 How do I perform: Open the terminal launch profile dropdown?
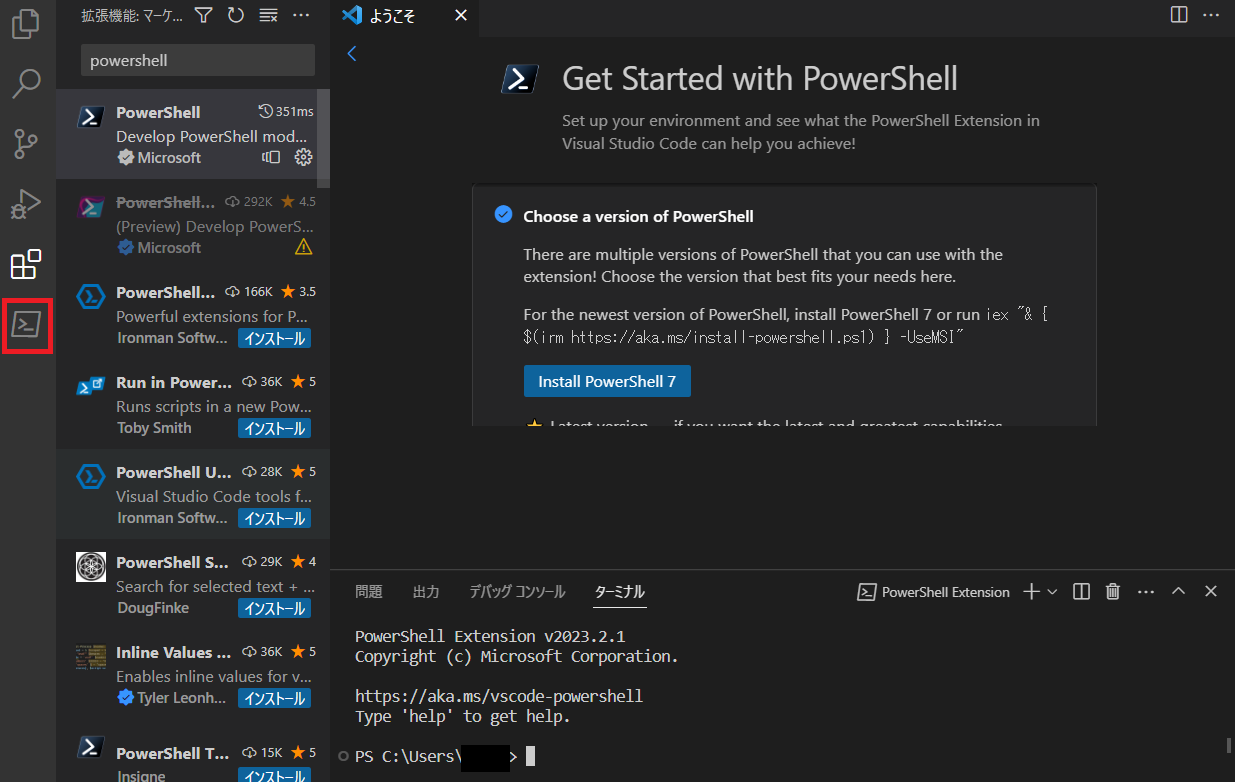click(1052, 592)
